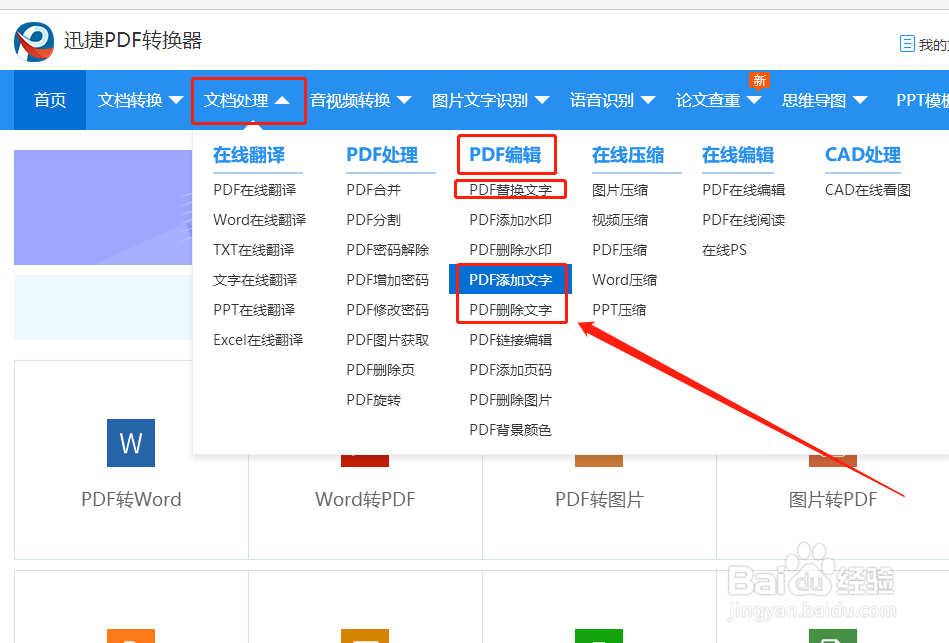Open PDF压缩
This screenshot has width=949, height=643.
pos(619,250)
